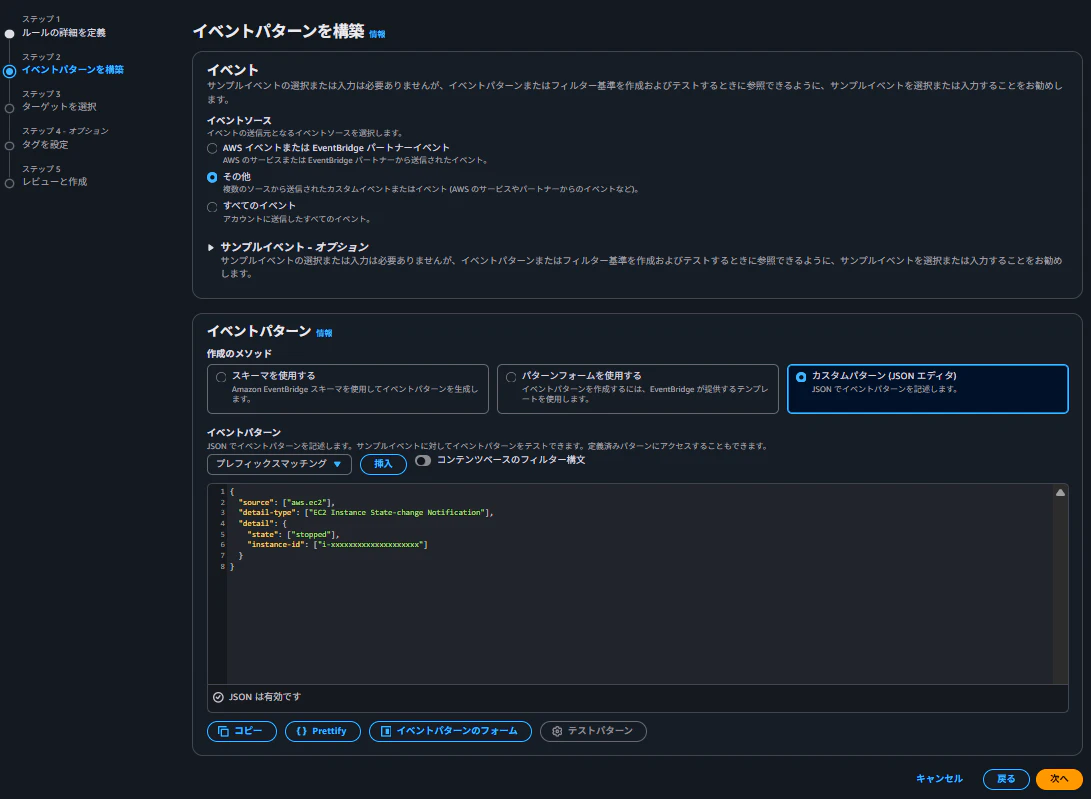1091x799 pixels.
Task: Click the 作成のメソッド label
Action: (x=239, y=354)
